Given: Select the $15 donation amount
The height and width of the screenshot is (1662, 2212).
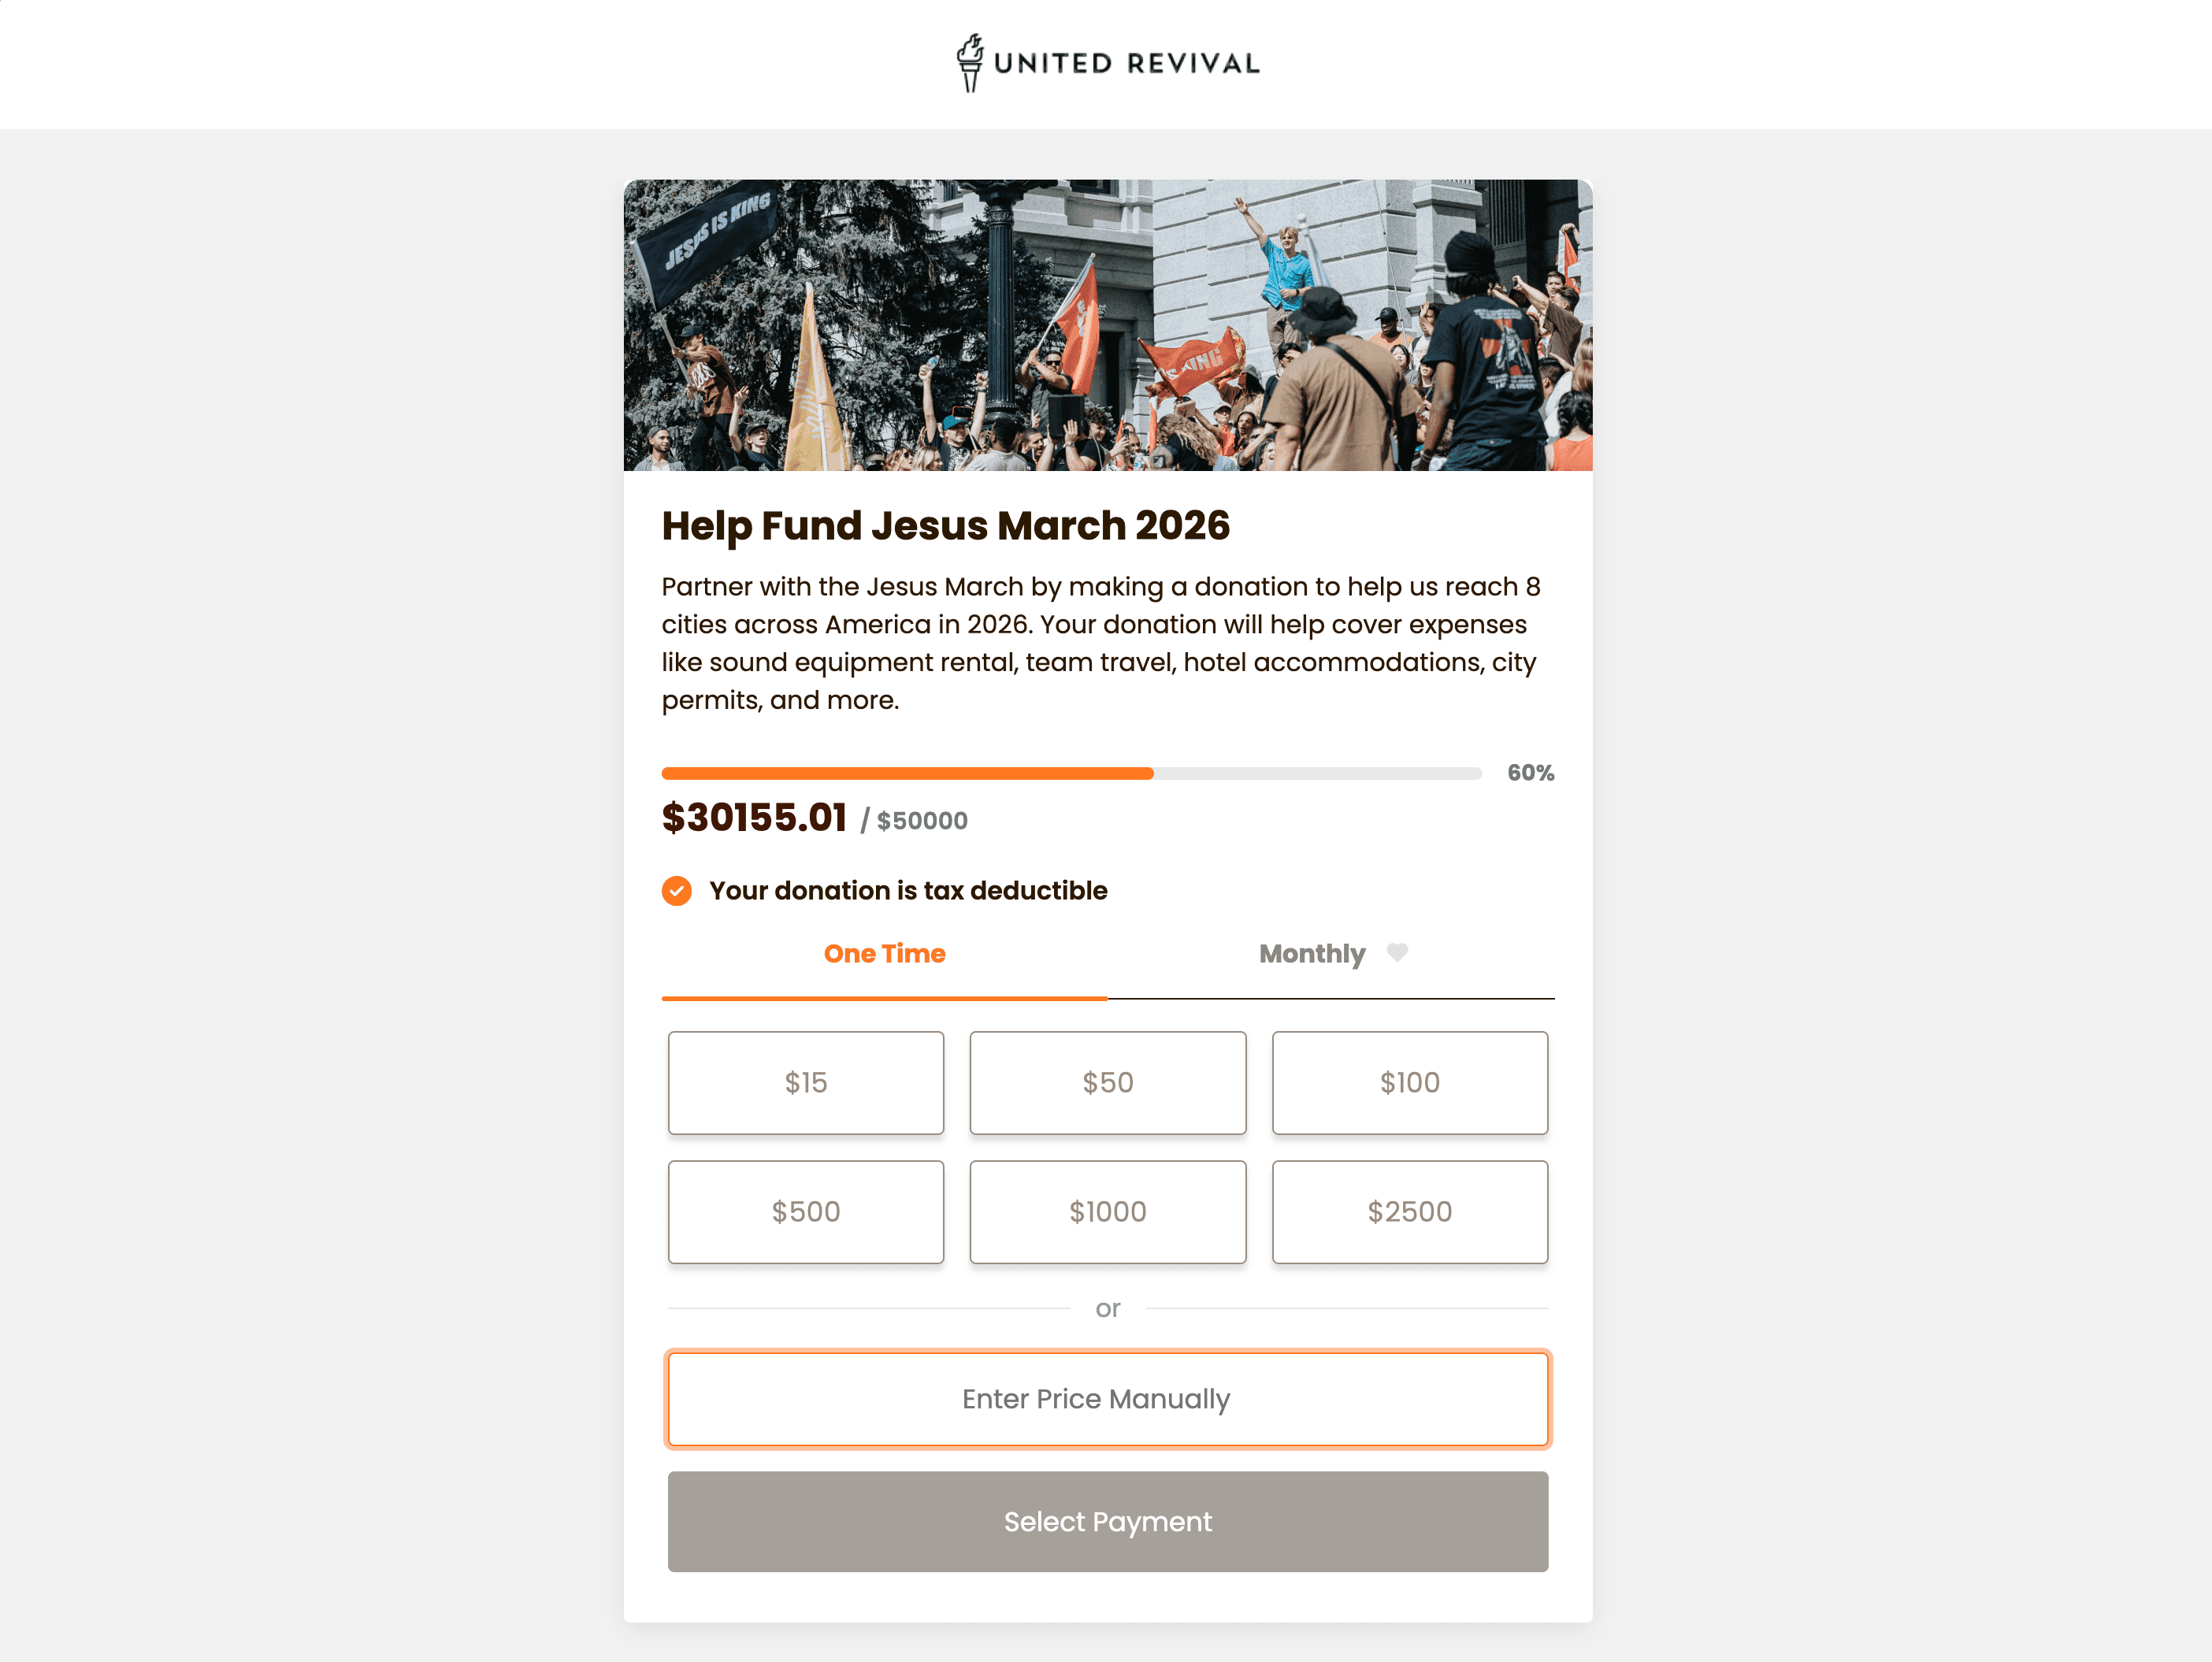Looking at the screenshot, I should [805, 1082].
